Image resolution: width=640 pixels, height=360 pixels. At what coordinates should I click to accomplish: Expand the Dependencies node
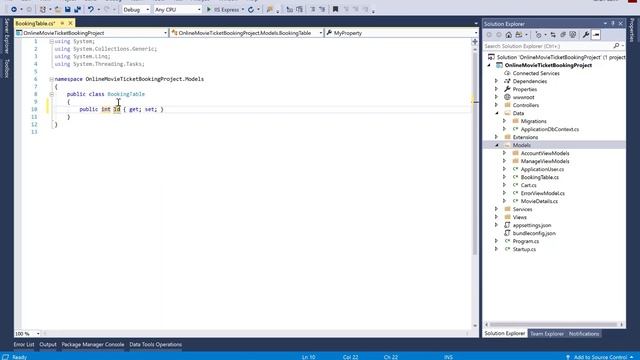point(496,81)
